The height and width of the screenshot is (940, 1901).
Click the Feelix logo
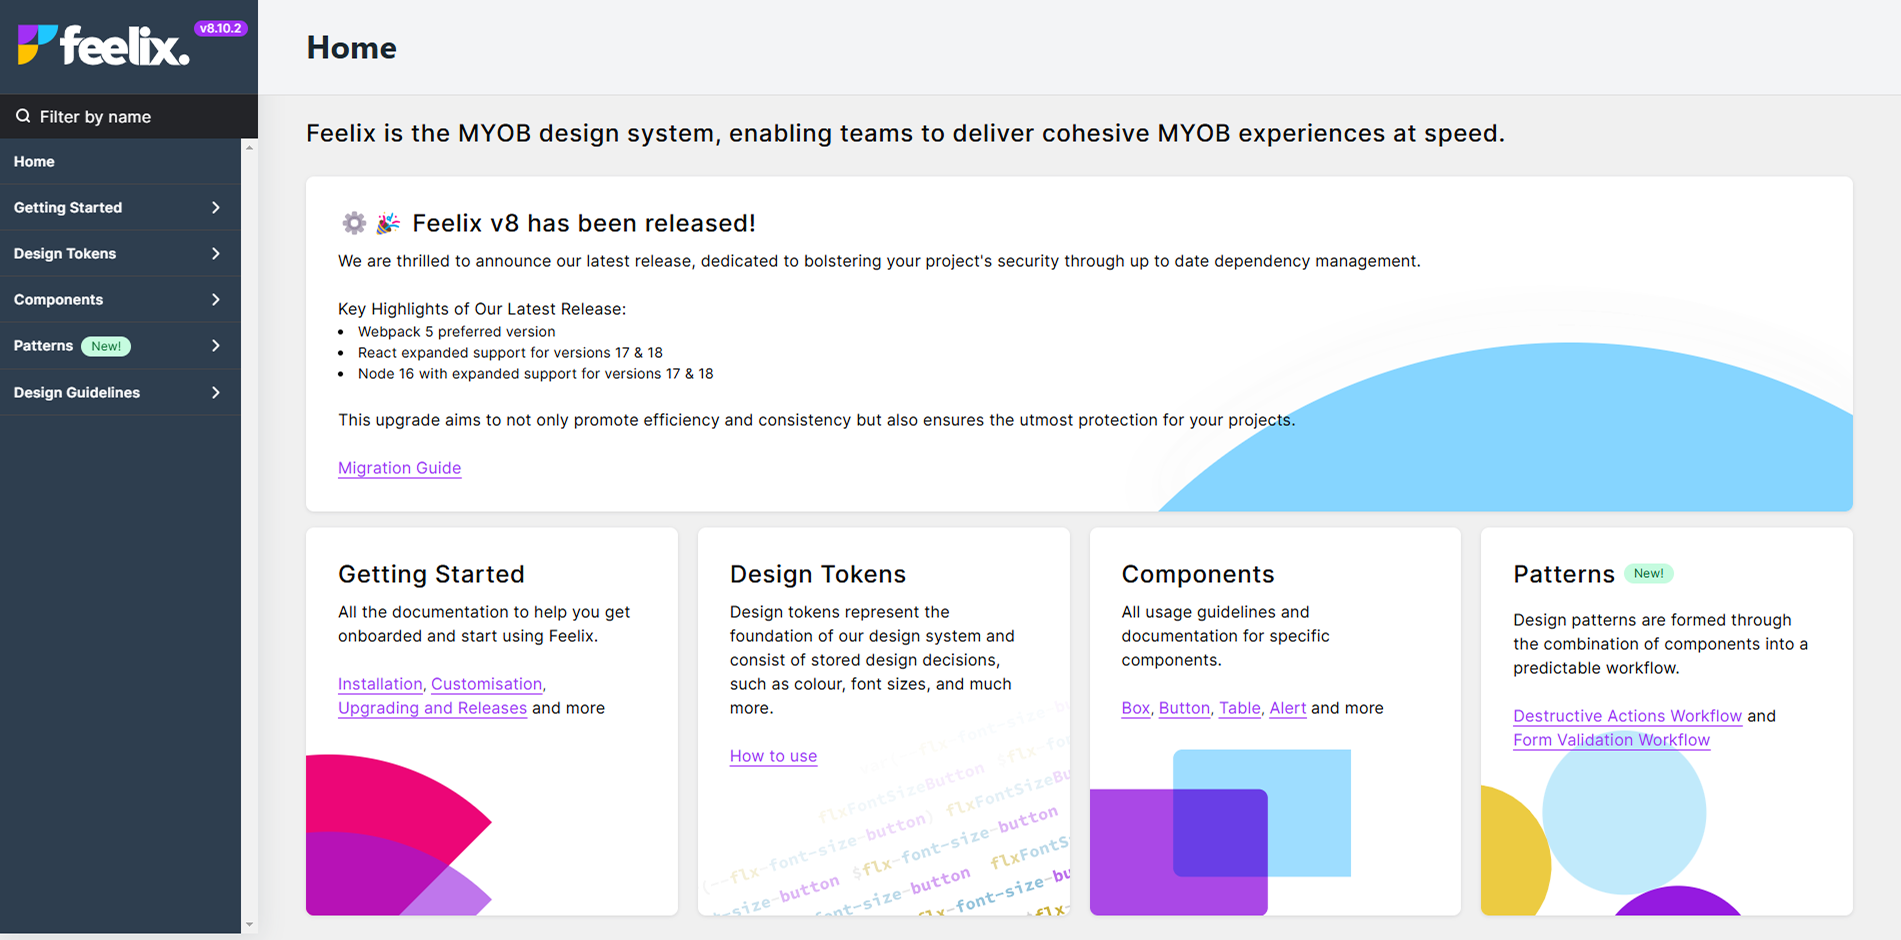(x=104, y=46)
